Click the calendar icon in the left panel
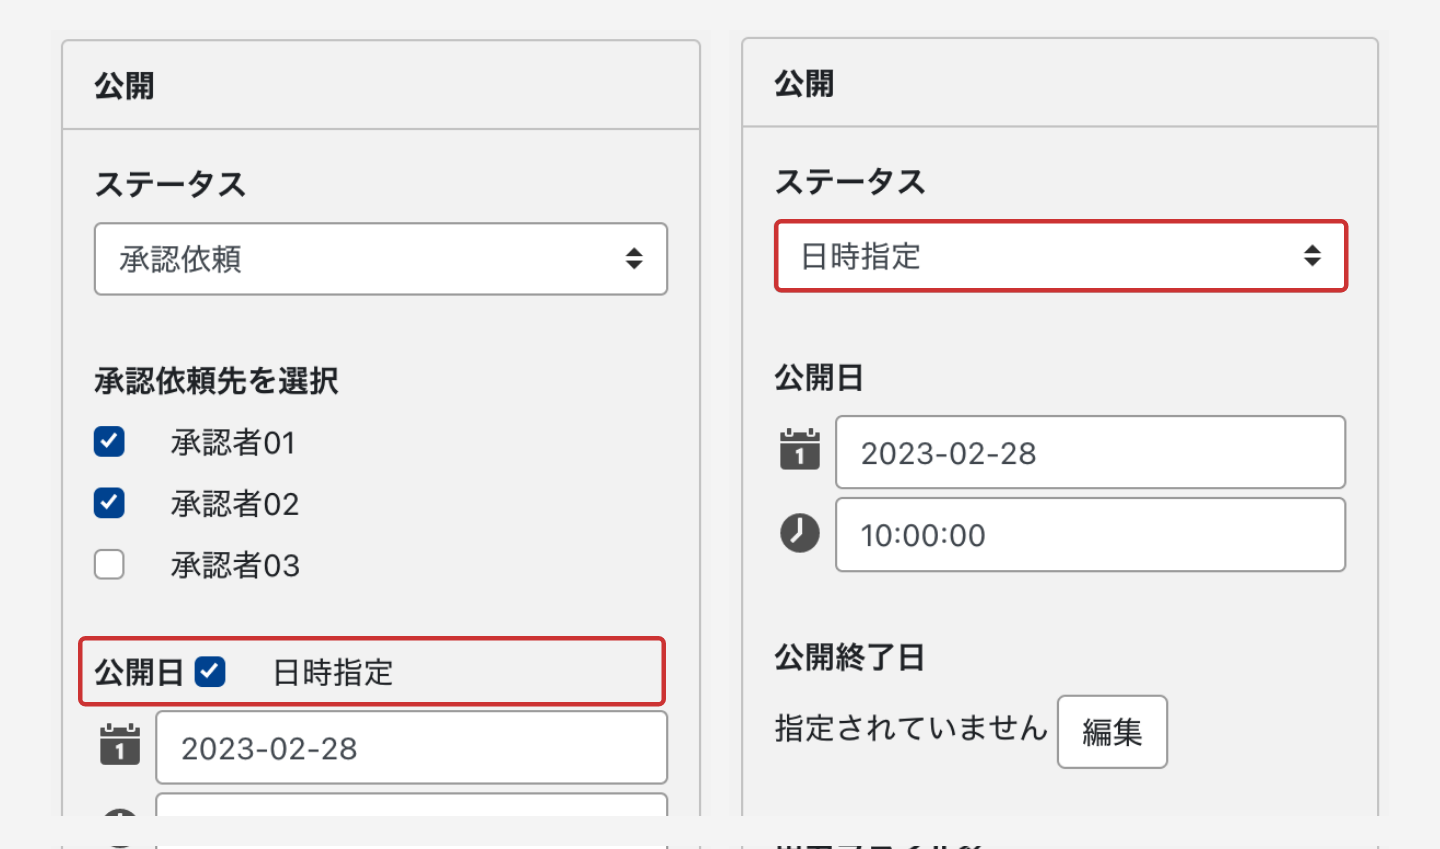This screenshot has height=849, width=1440. (x=120, y=746)
